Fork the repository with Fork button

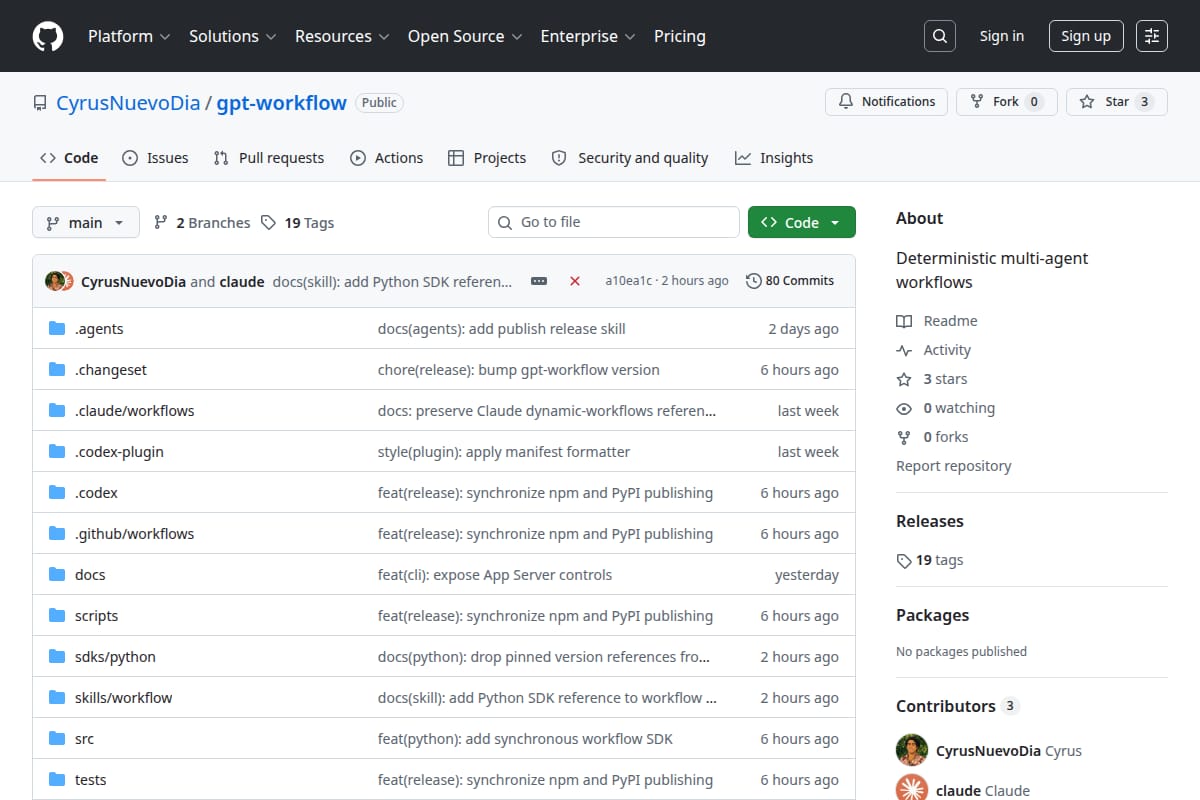1006,102
